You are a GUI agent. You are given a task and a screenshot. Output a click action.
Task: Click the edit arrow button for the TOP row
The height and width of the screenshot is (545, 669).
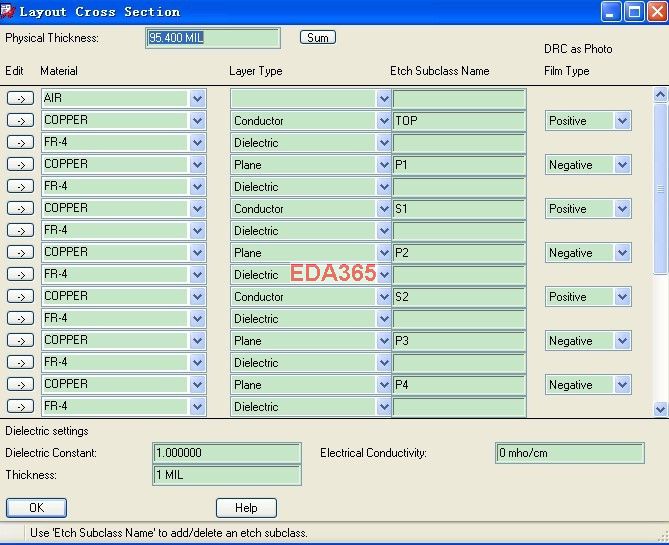(20, 121)
